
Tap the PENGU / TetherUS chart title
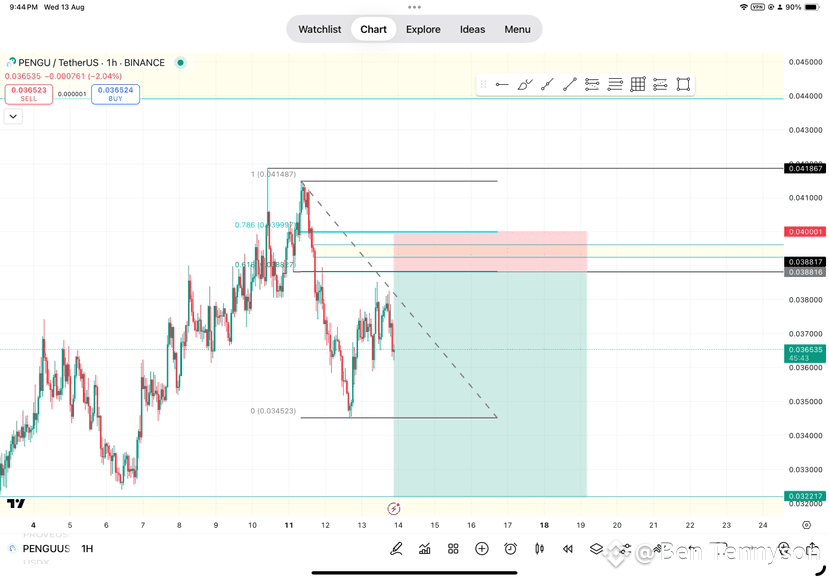[x=91, y=63]
